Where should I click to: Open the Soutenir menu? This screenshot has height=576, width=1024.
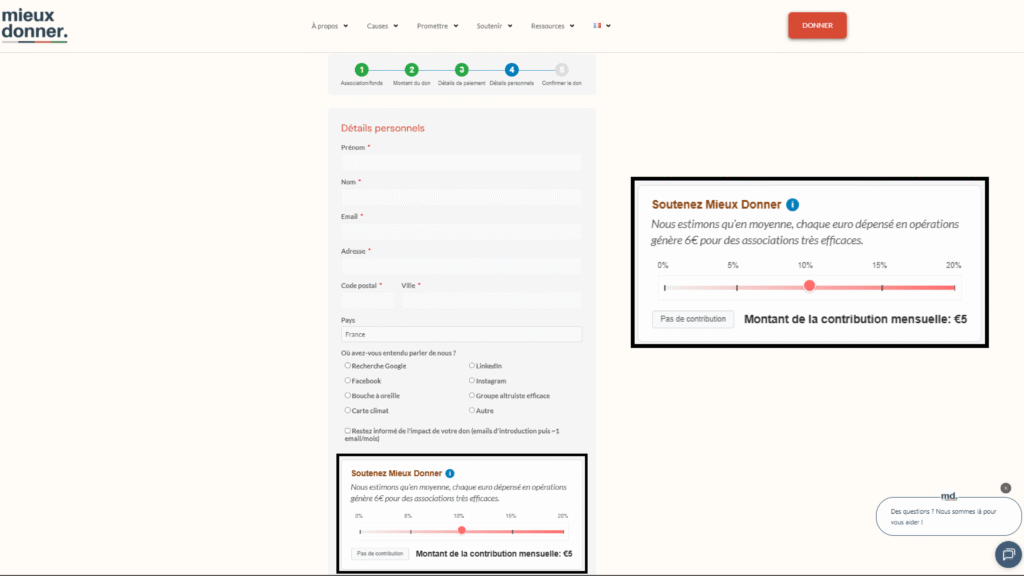[494, 26]
